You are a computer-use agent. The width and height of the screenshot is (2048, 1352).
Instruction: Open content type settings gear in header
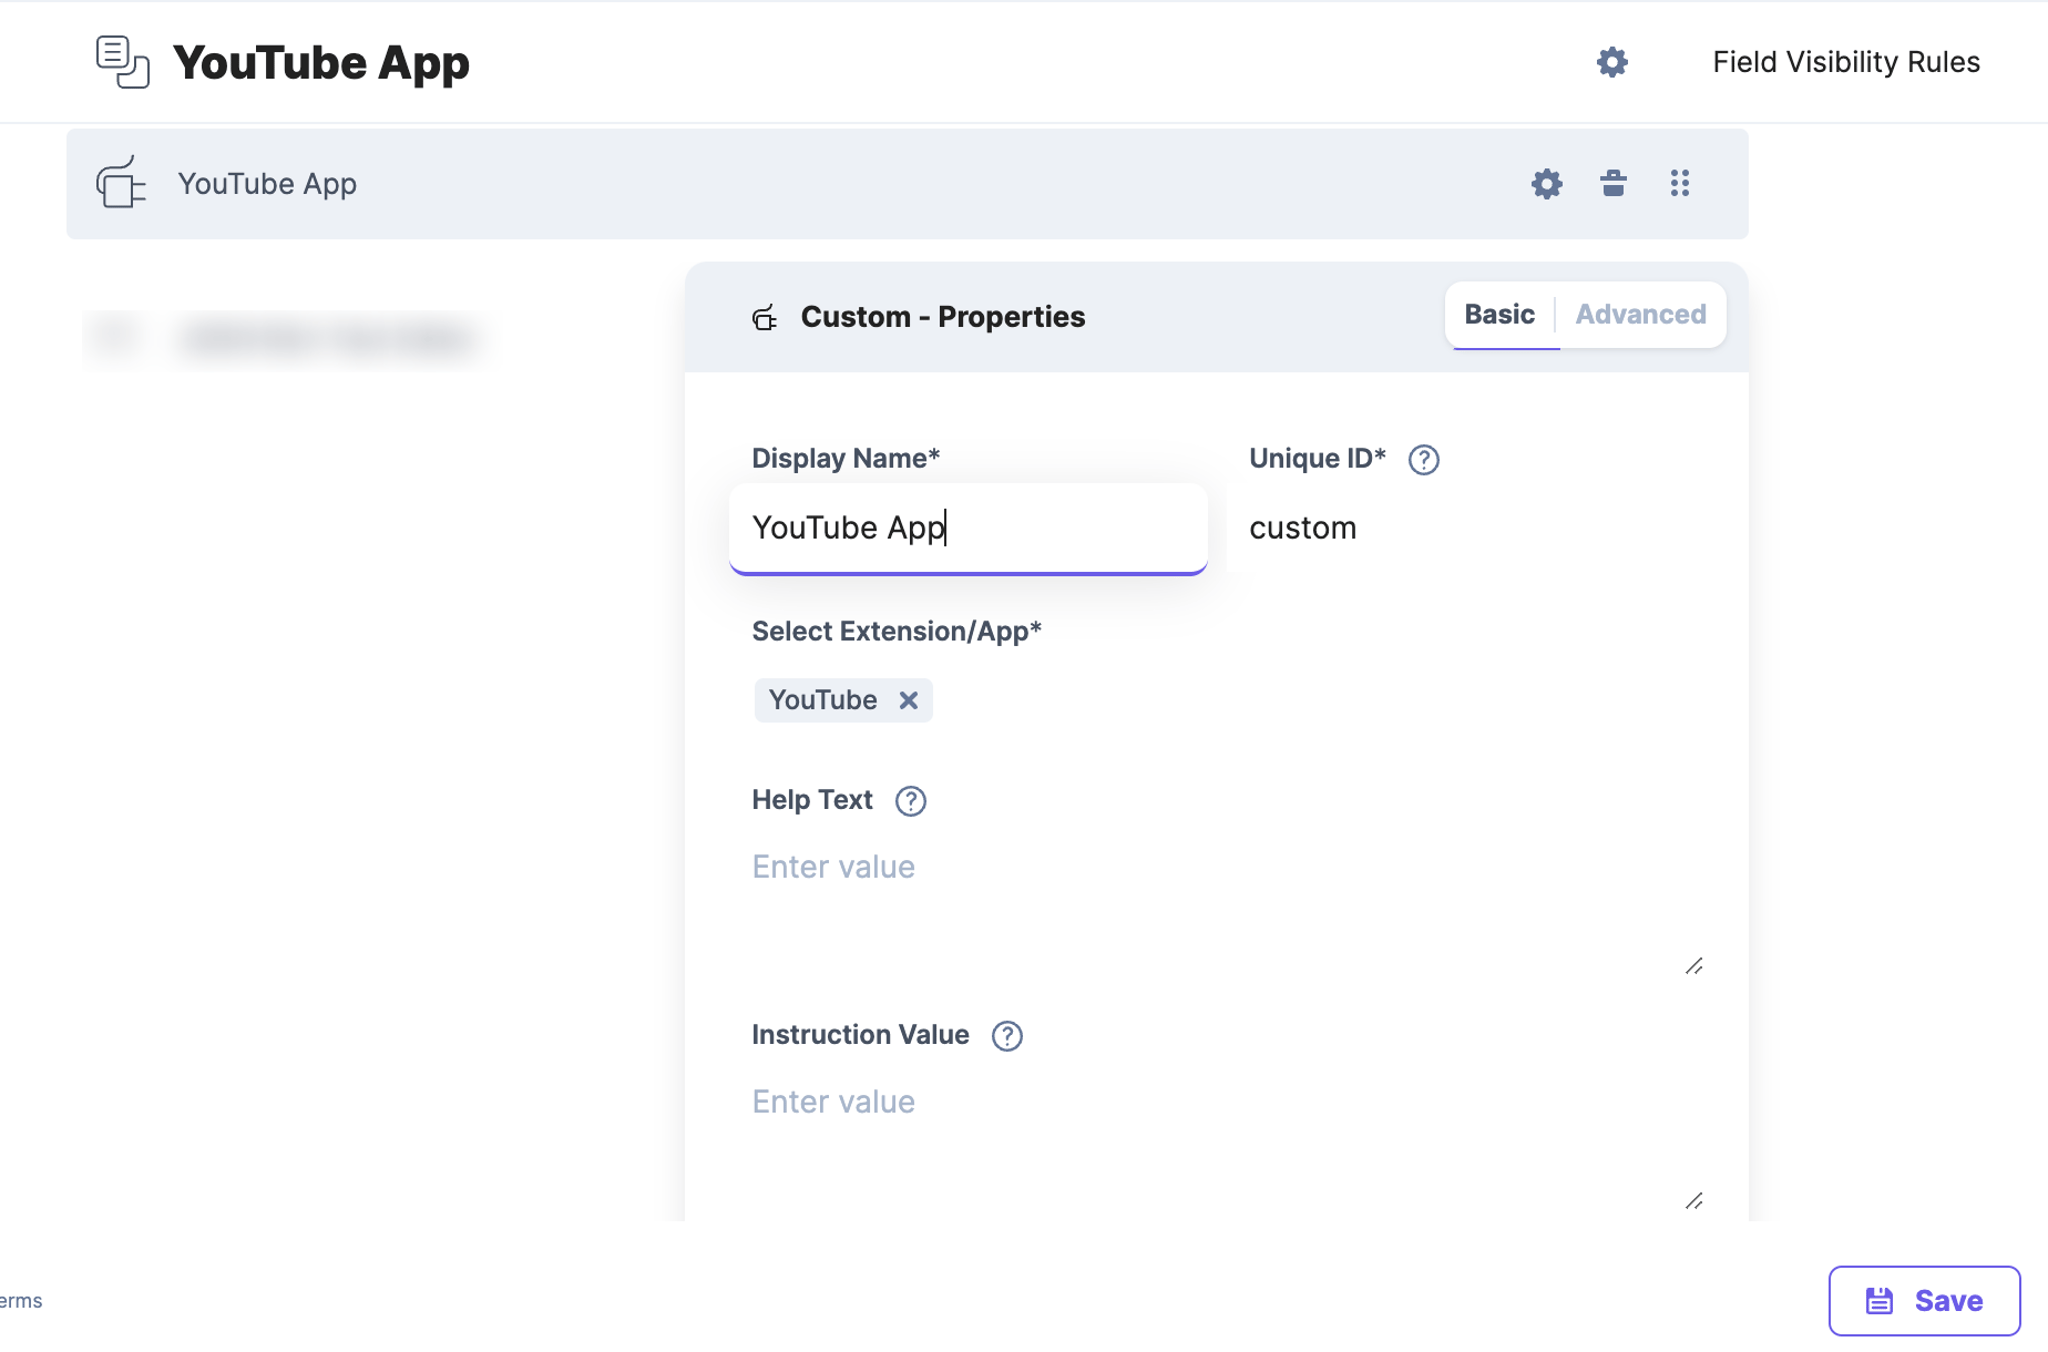pos(1611,62)
